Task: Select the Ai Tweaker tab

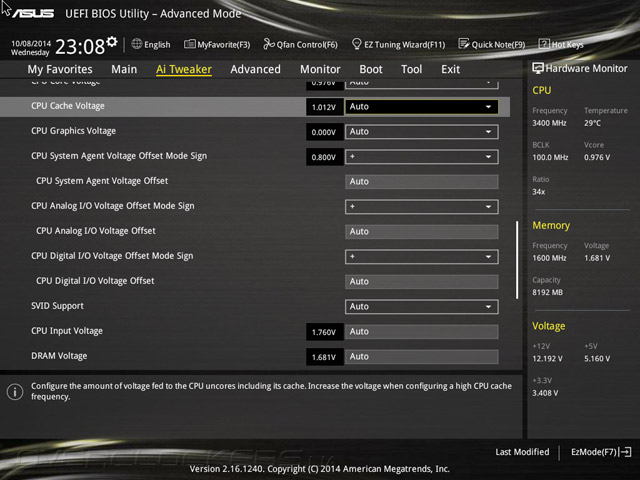Action: 184,69
